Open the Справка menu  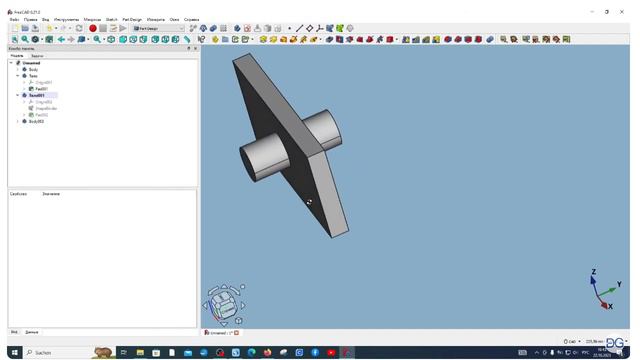point(191,19)
